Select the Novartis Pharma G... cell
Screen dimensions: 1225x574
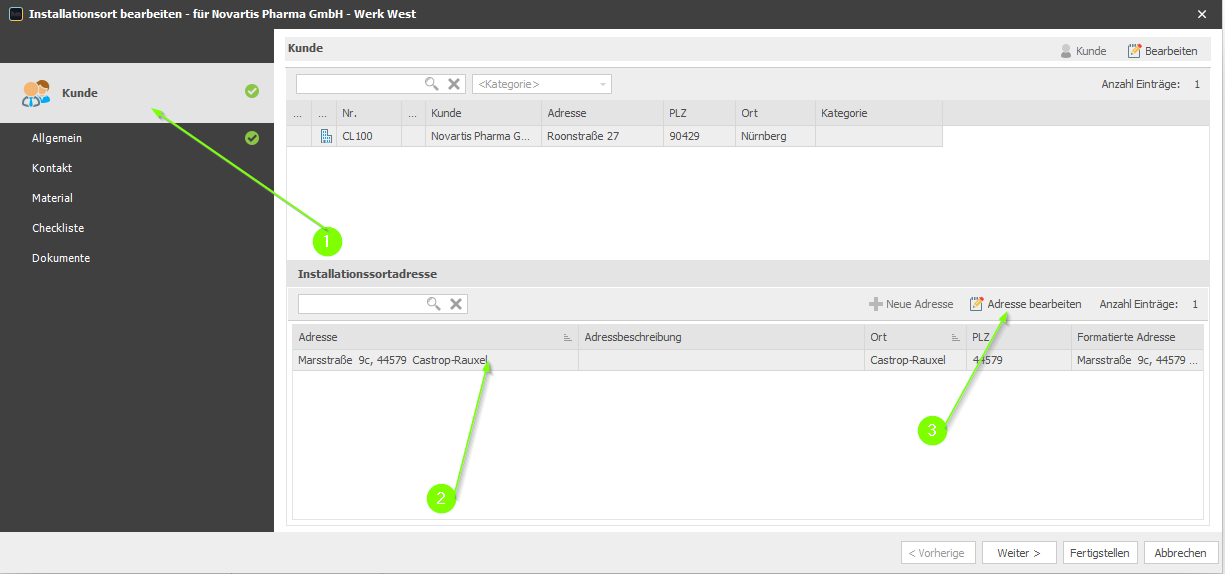483,136
